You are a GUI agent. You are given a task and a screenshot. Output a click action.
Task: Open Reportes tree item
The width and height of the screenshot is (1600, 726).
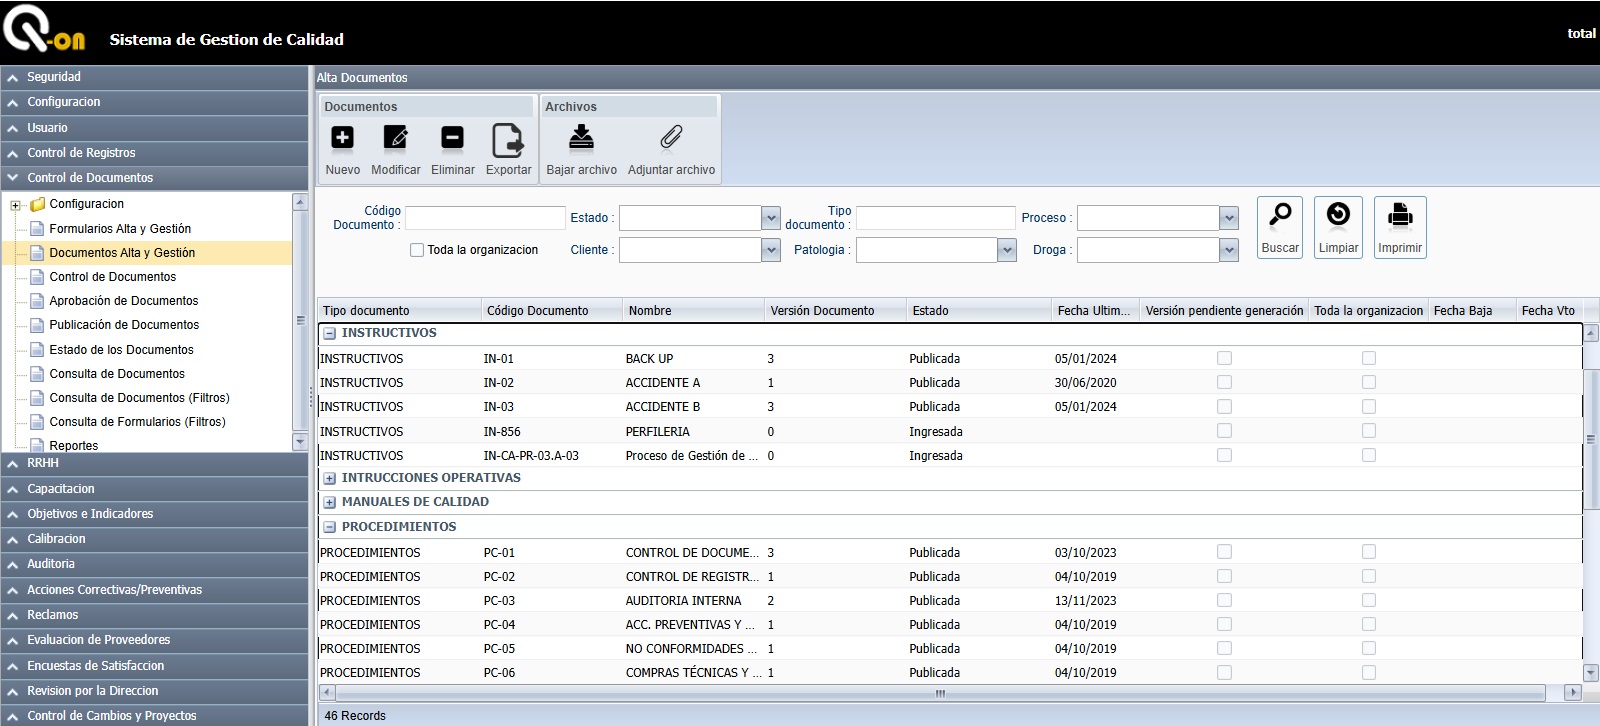coord(74,446)
